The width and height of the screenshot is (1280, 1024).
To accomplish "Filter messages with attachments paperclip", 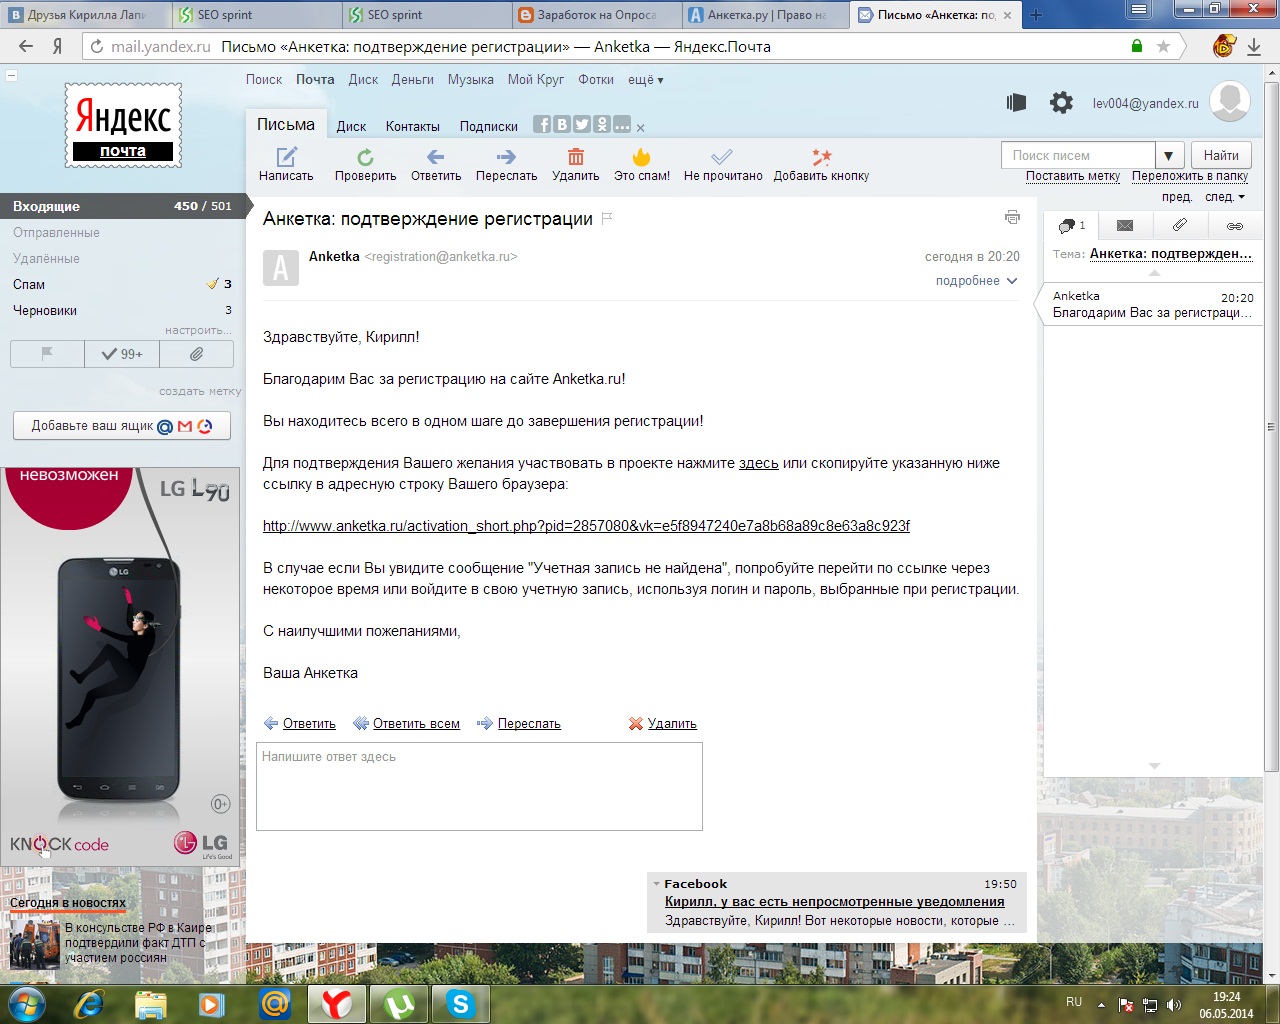I will click(x=196, y=354).
